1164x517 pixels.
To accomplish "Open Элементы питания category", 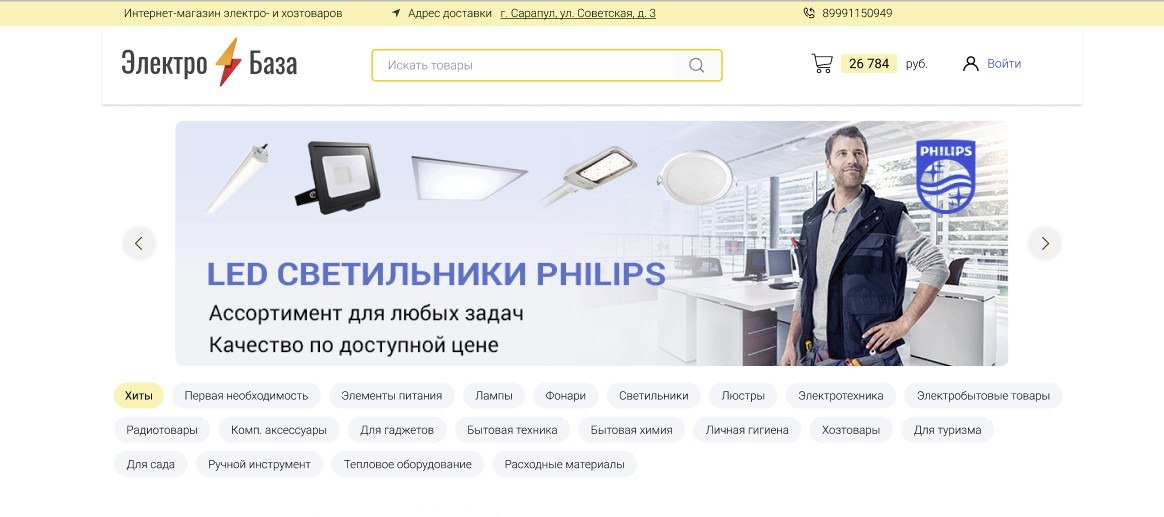I will [x=391, y=396].
